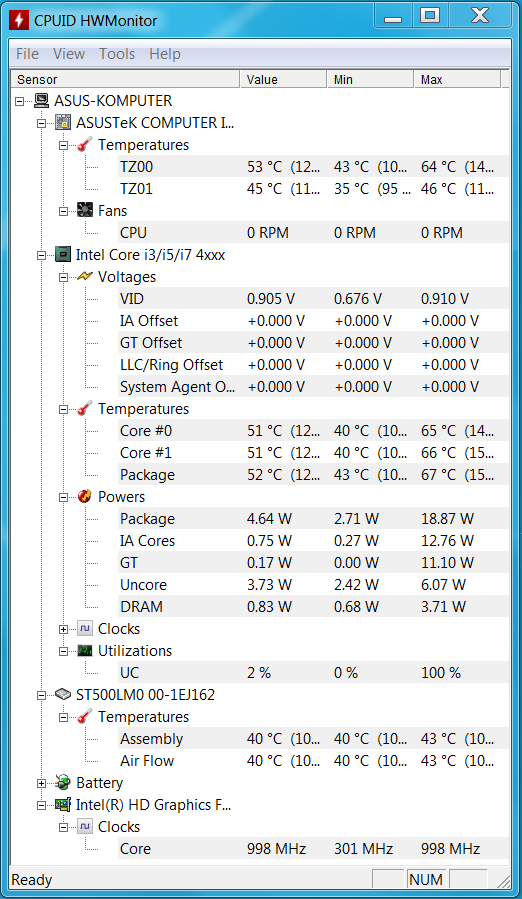The image size is (522, 899).
Task: Click the Fans icon
Action: click(x=85, y=210)
